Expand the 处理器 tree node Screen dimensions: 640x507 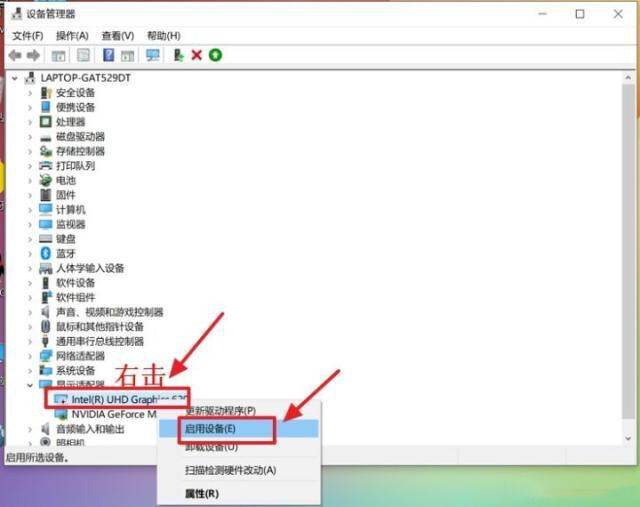click(x=30, y=121)
